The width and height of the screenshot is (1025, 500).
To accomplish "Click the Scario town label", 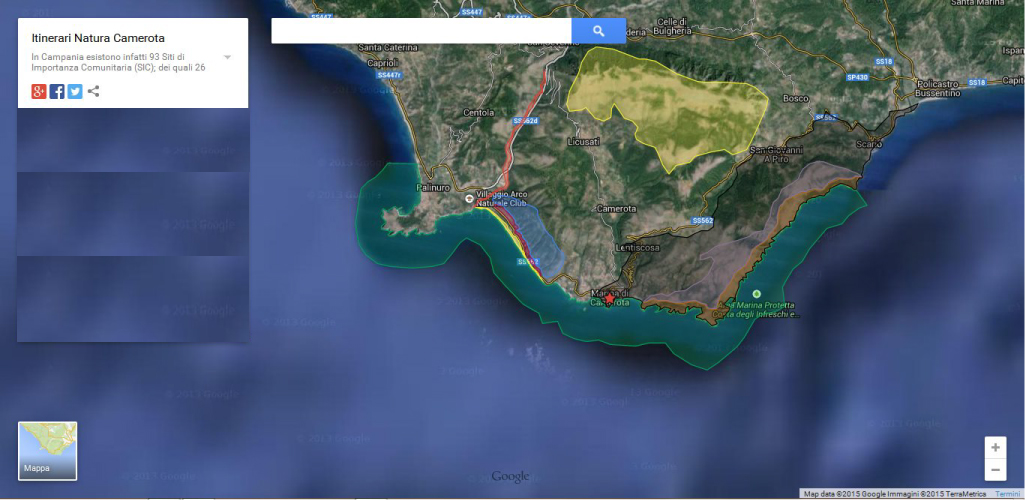I will click(869, 144).
